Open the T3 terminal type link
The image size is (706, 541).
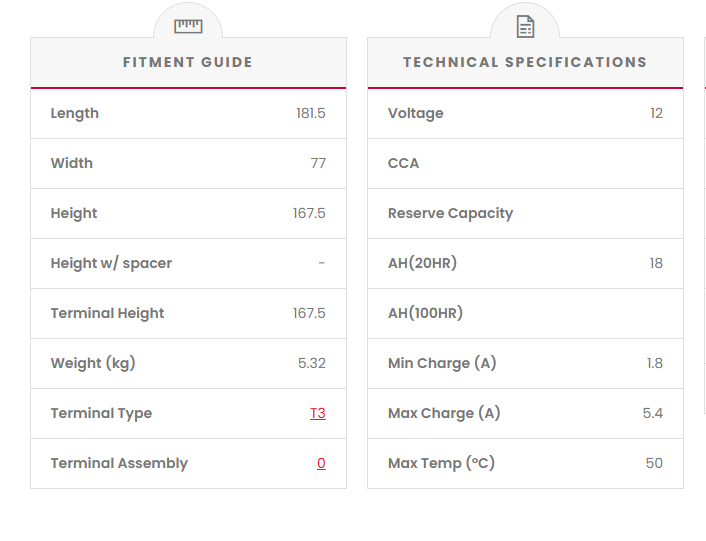pos(318,413)
